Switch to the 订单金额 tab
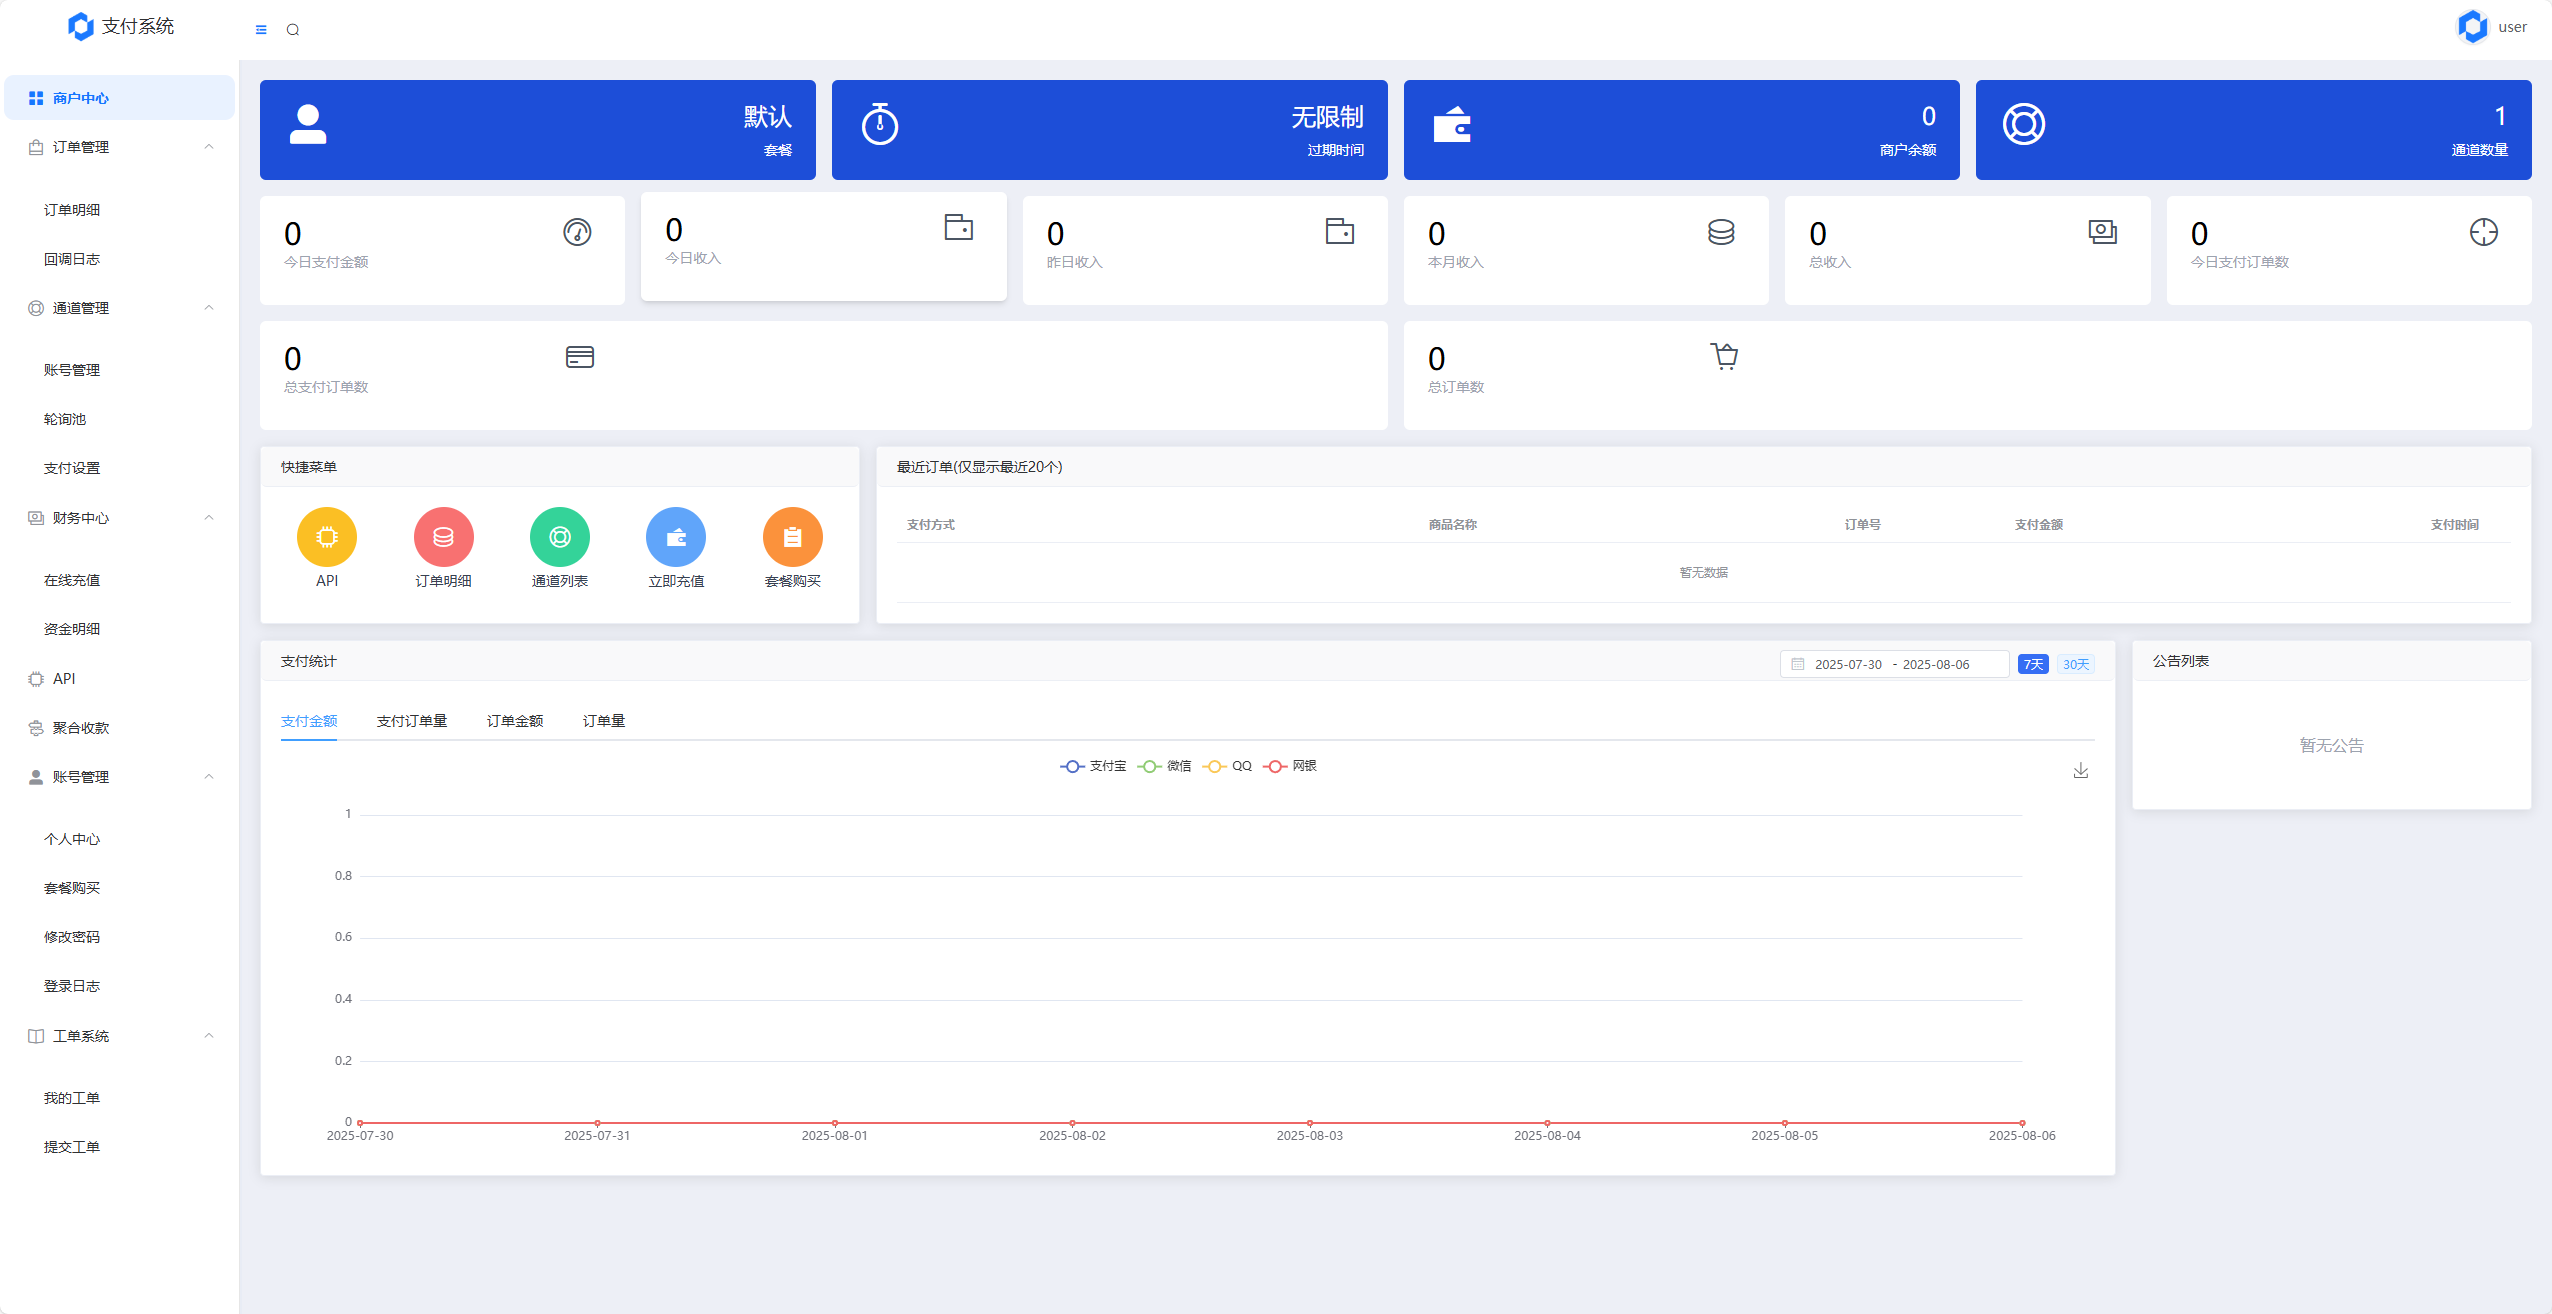The width and height of the screenshot is (2552, 1314). coord(515,721)
